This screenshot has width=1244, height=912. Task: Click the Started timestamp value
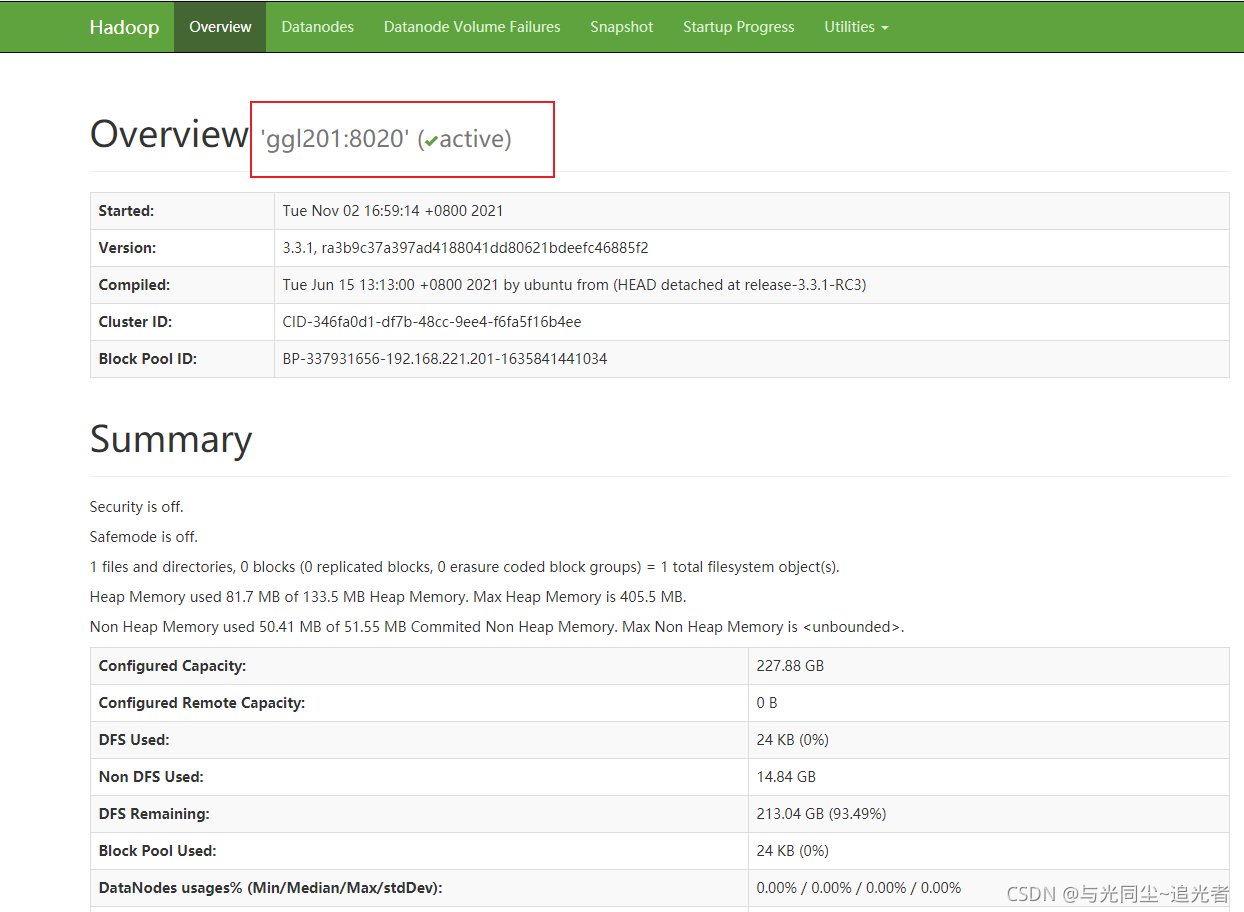(393, 211)
